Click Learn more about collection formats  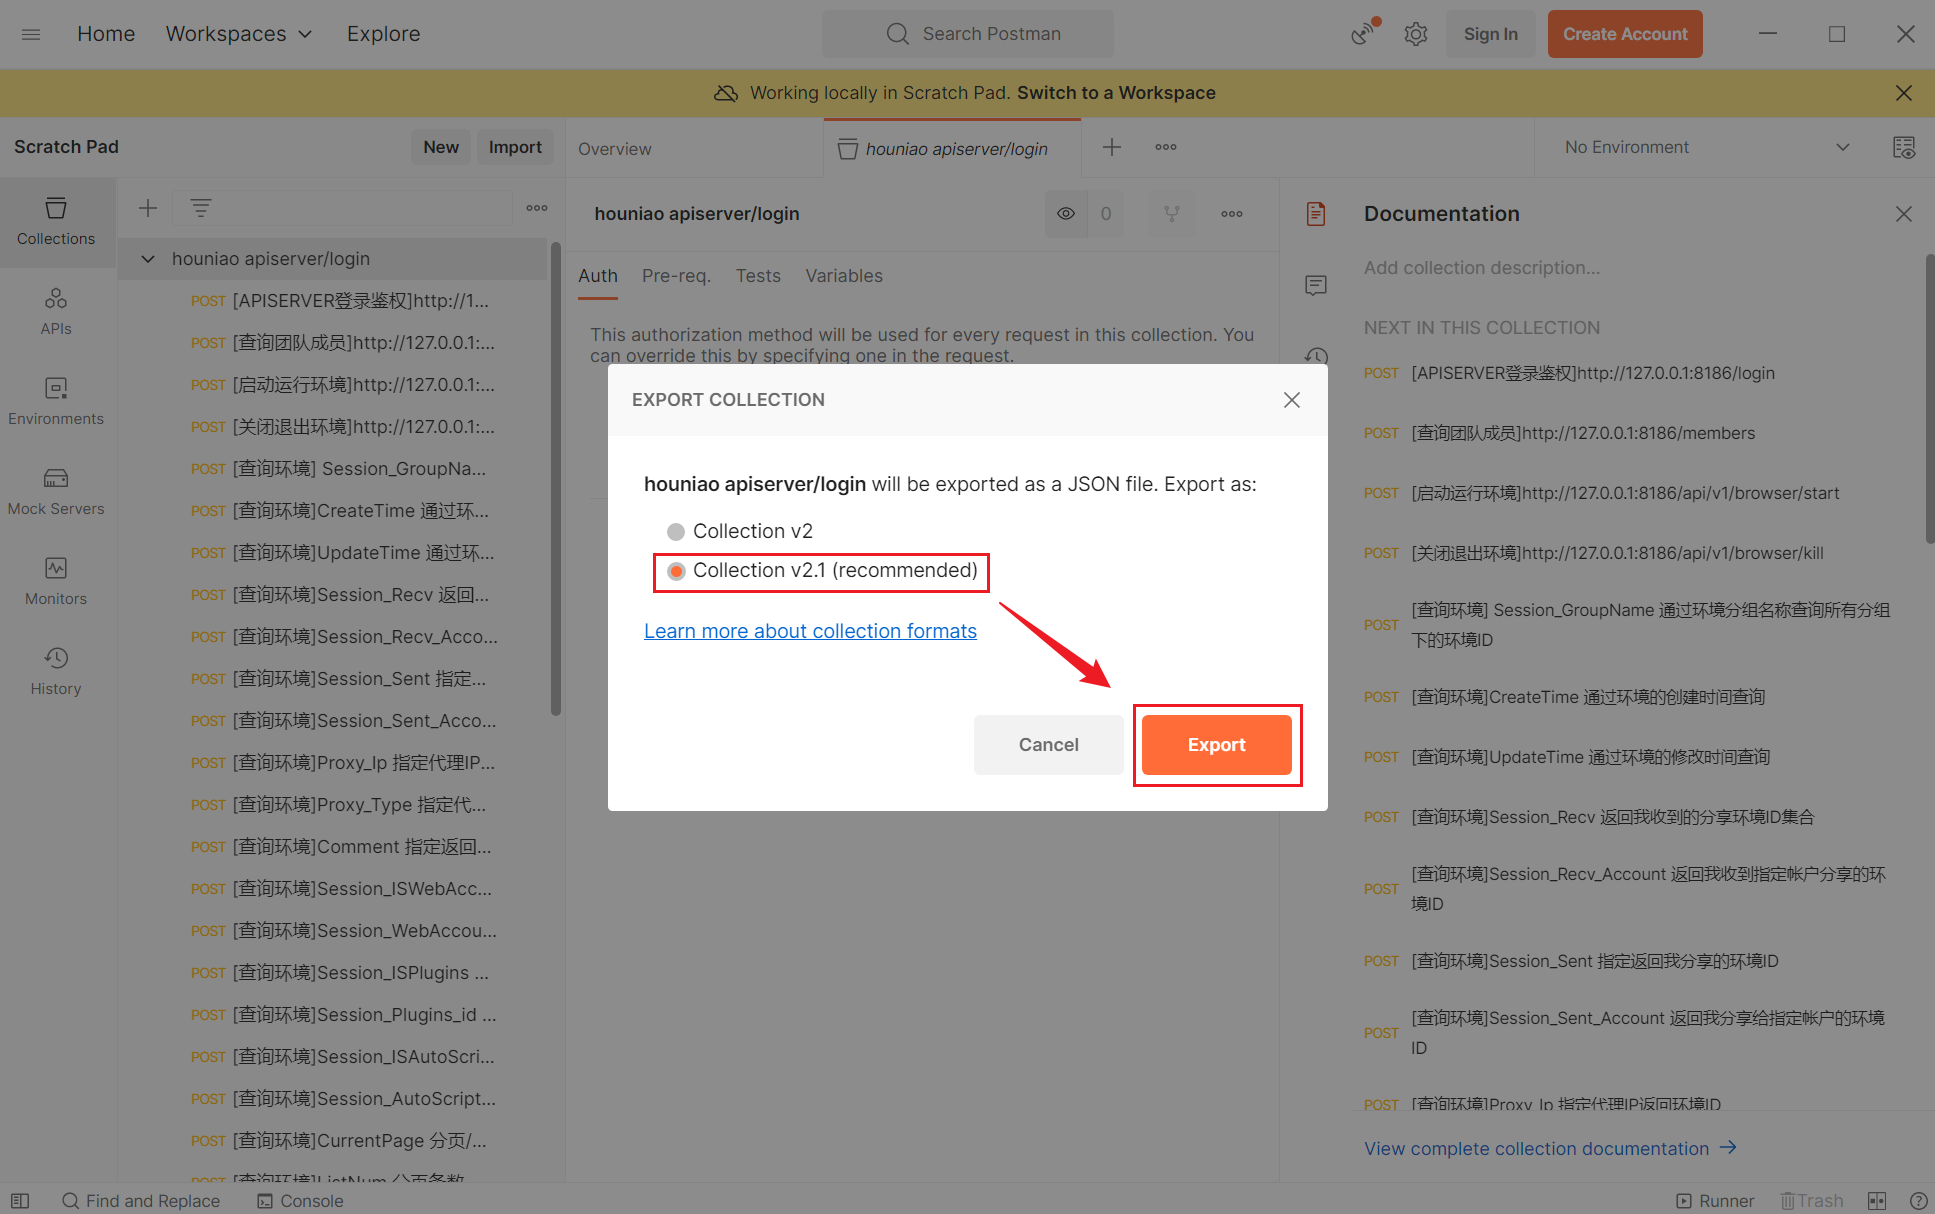[810, 631]
